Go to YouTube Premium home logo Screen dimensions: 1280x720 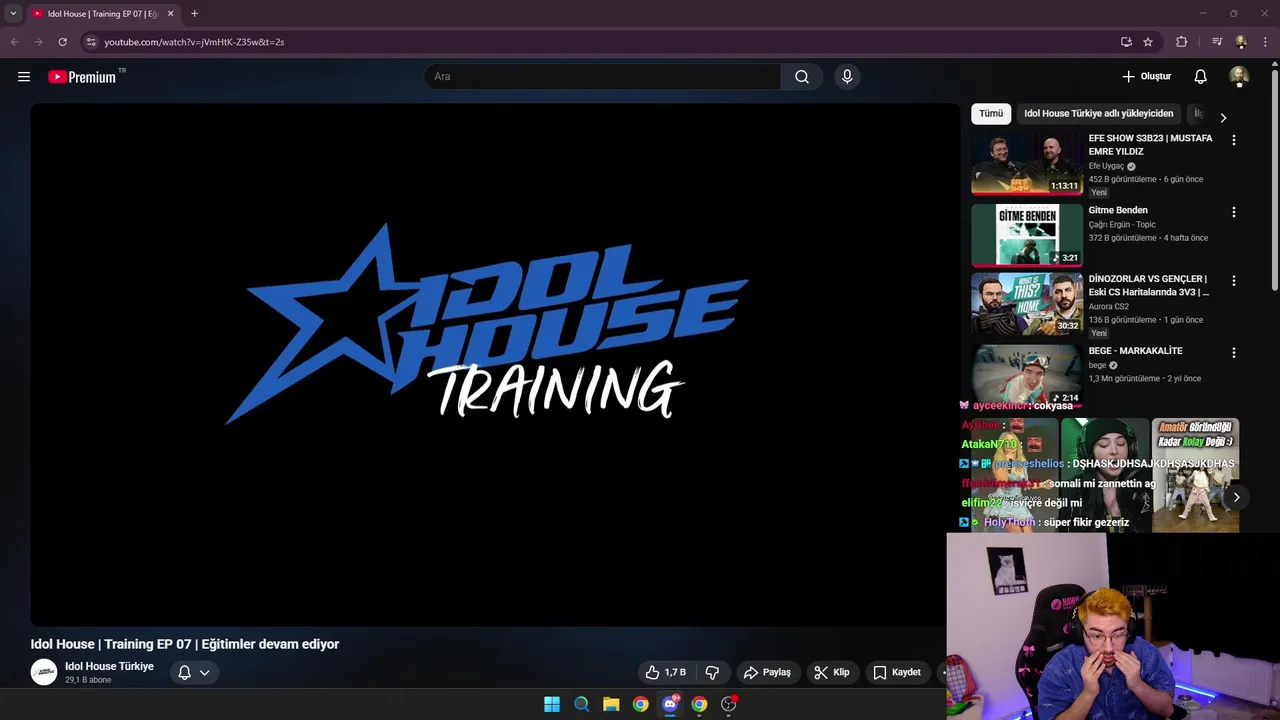tap(82, 77)
